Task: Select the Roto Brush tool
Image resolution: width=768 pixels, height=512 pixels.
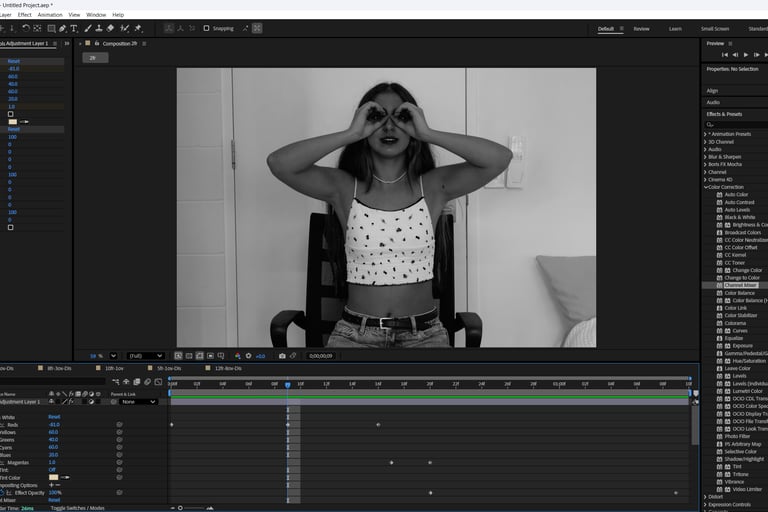Action: coord(124,28)
